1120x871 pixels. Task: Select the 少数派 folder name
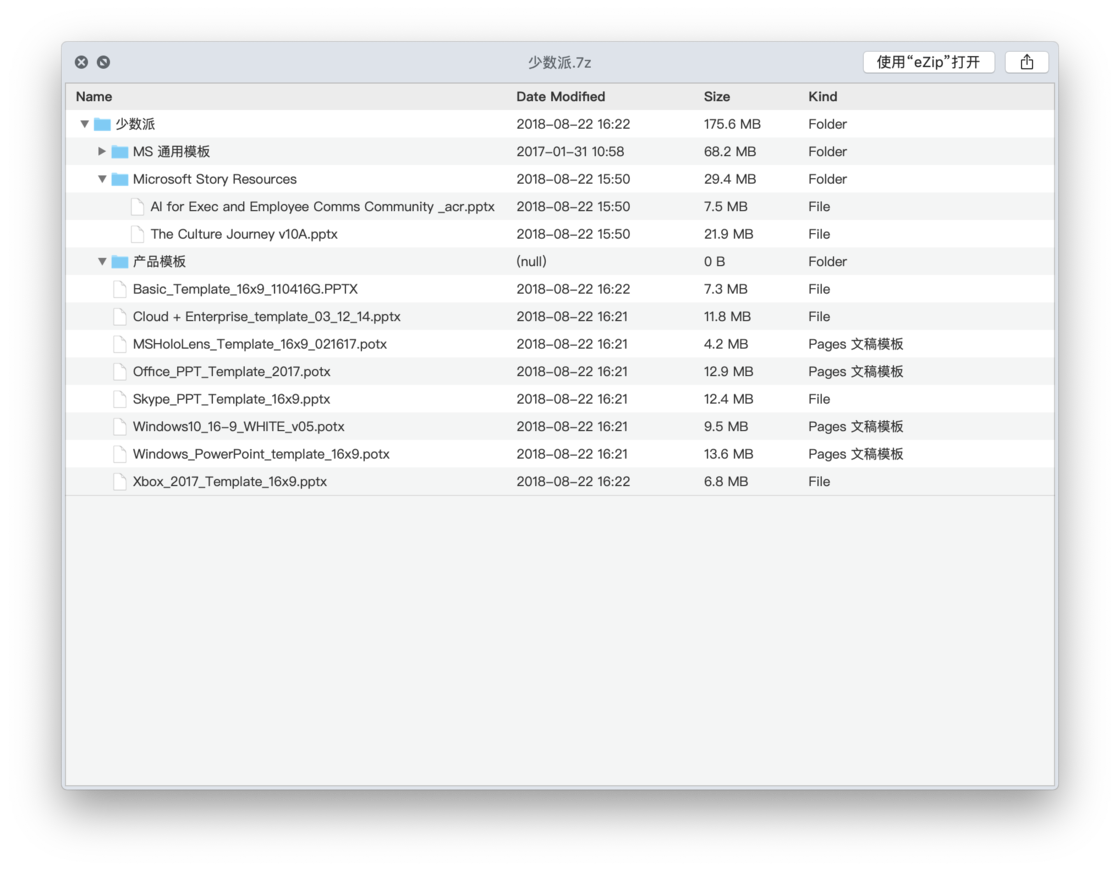pyautogui.click(x=136, y=124)
